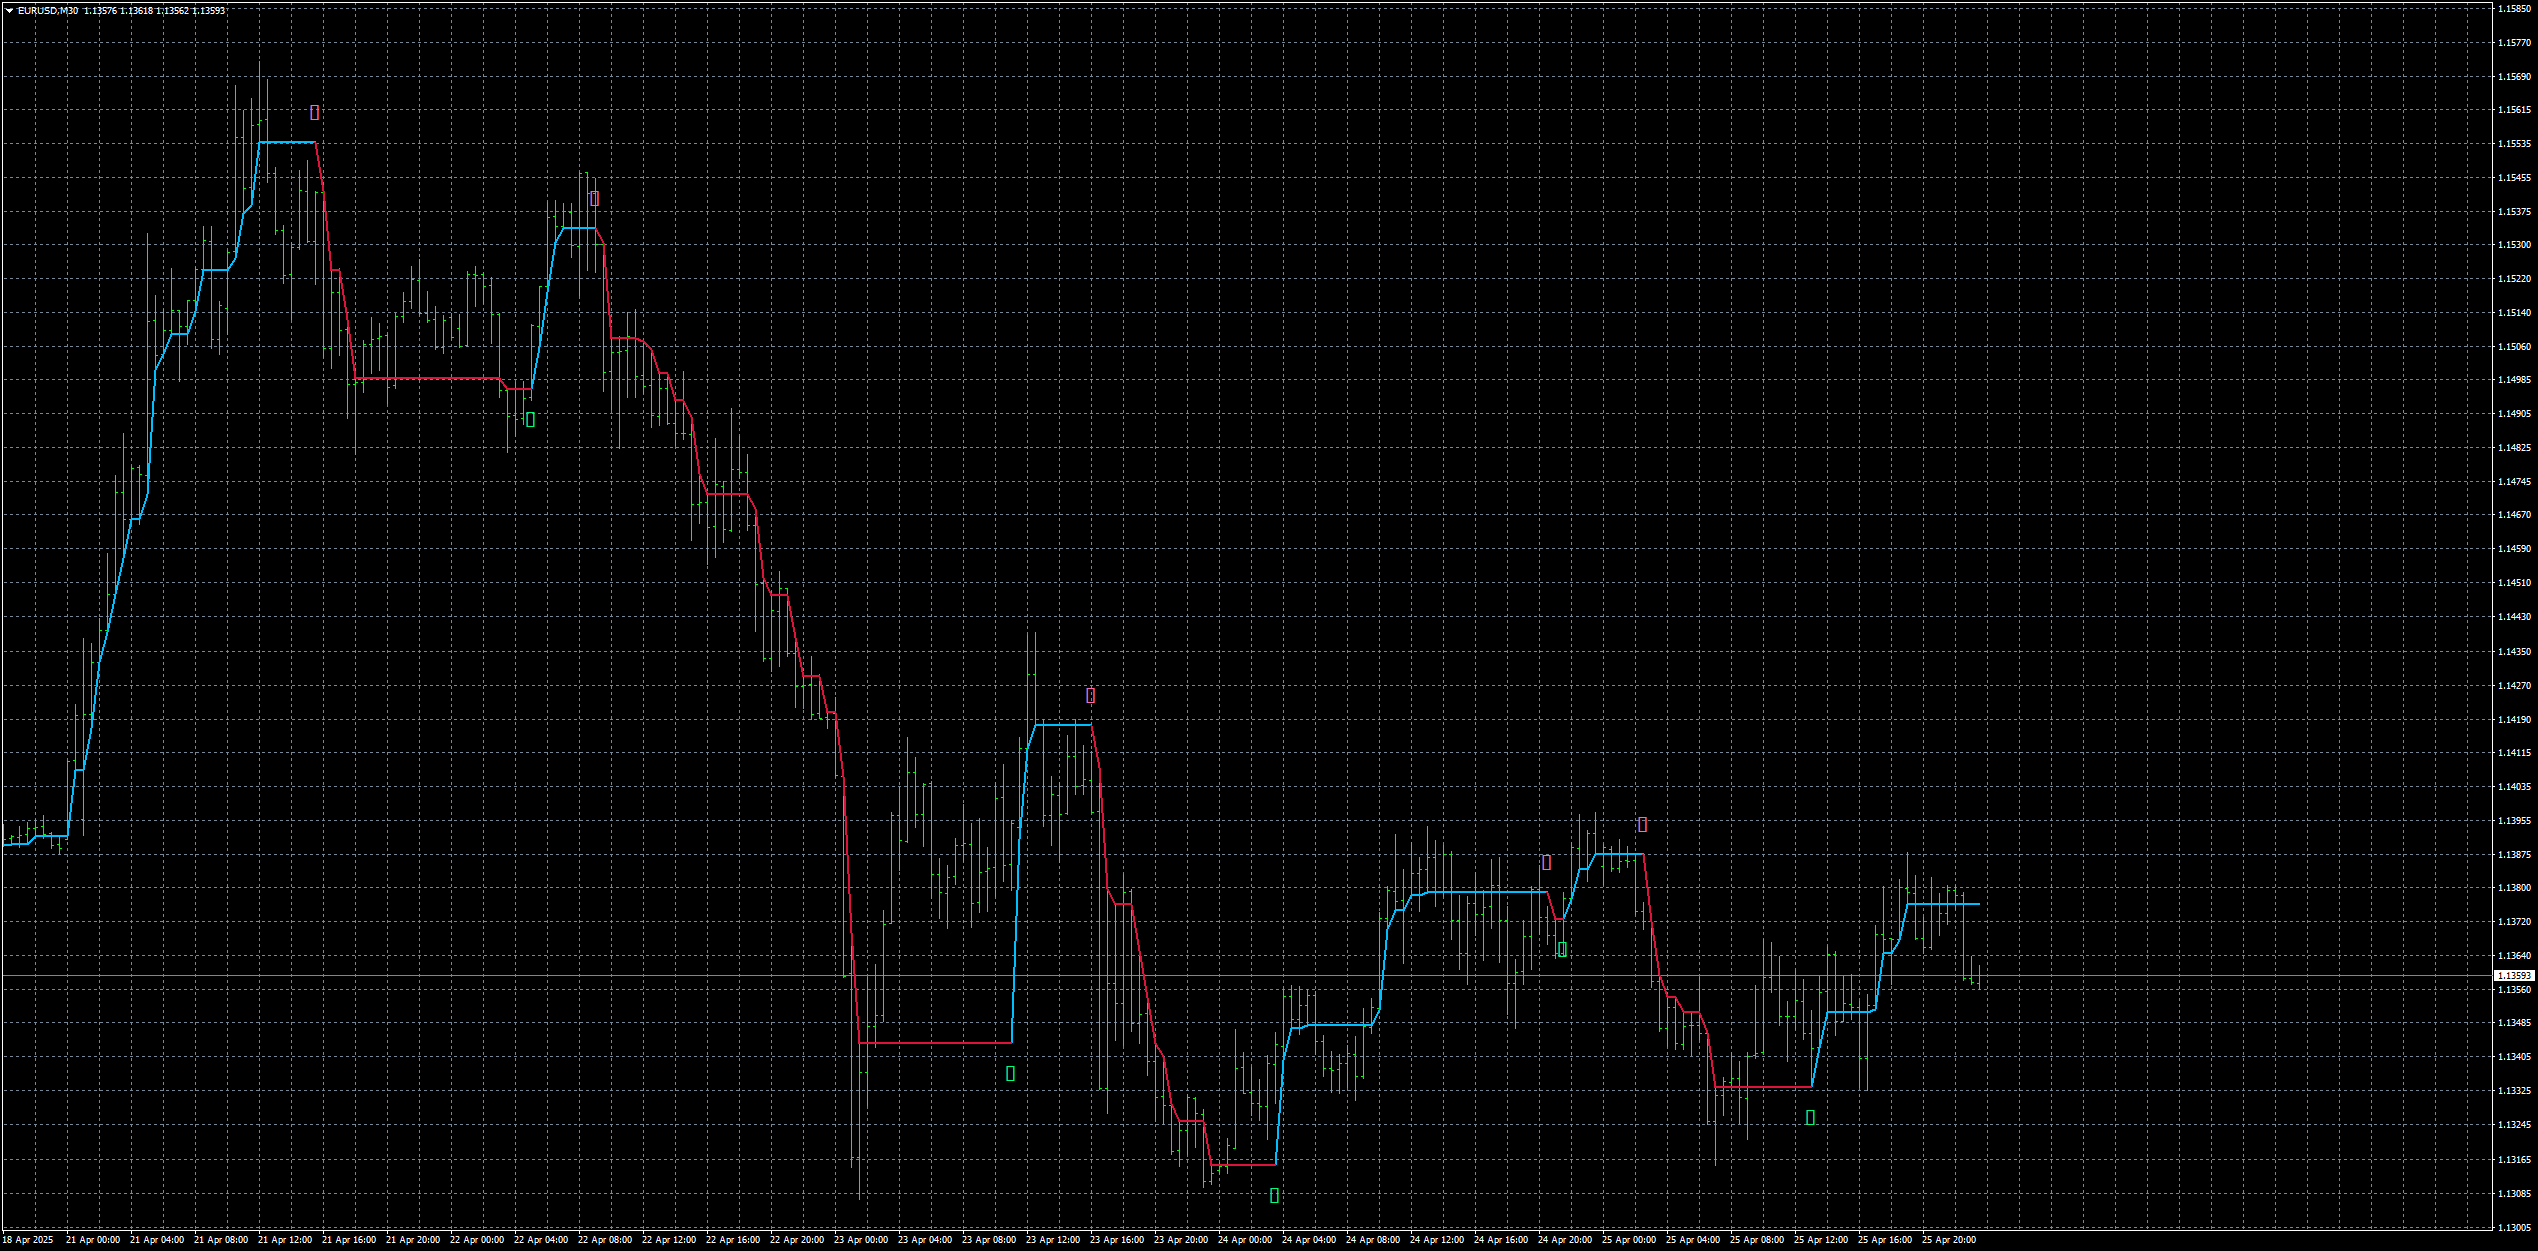Click the 1.15850 price scale label

pos(2514,9)
